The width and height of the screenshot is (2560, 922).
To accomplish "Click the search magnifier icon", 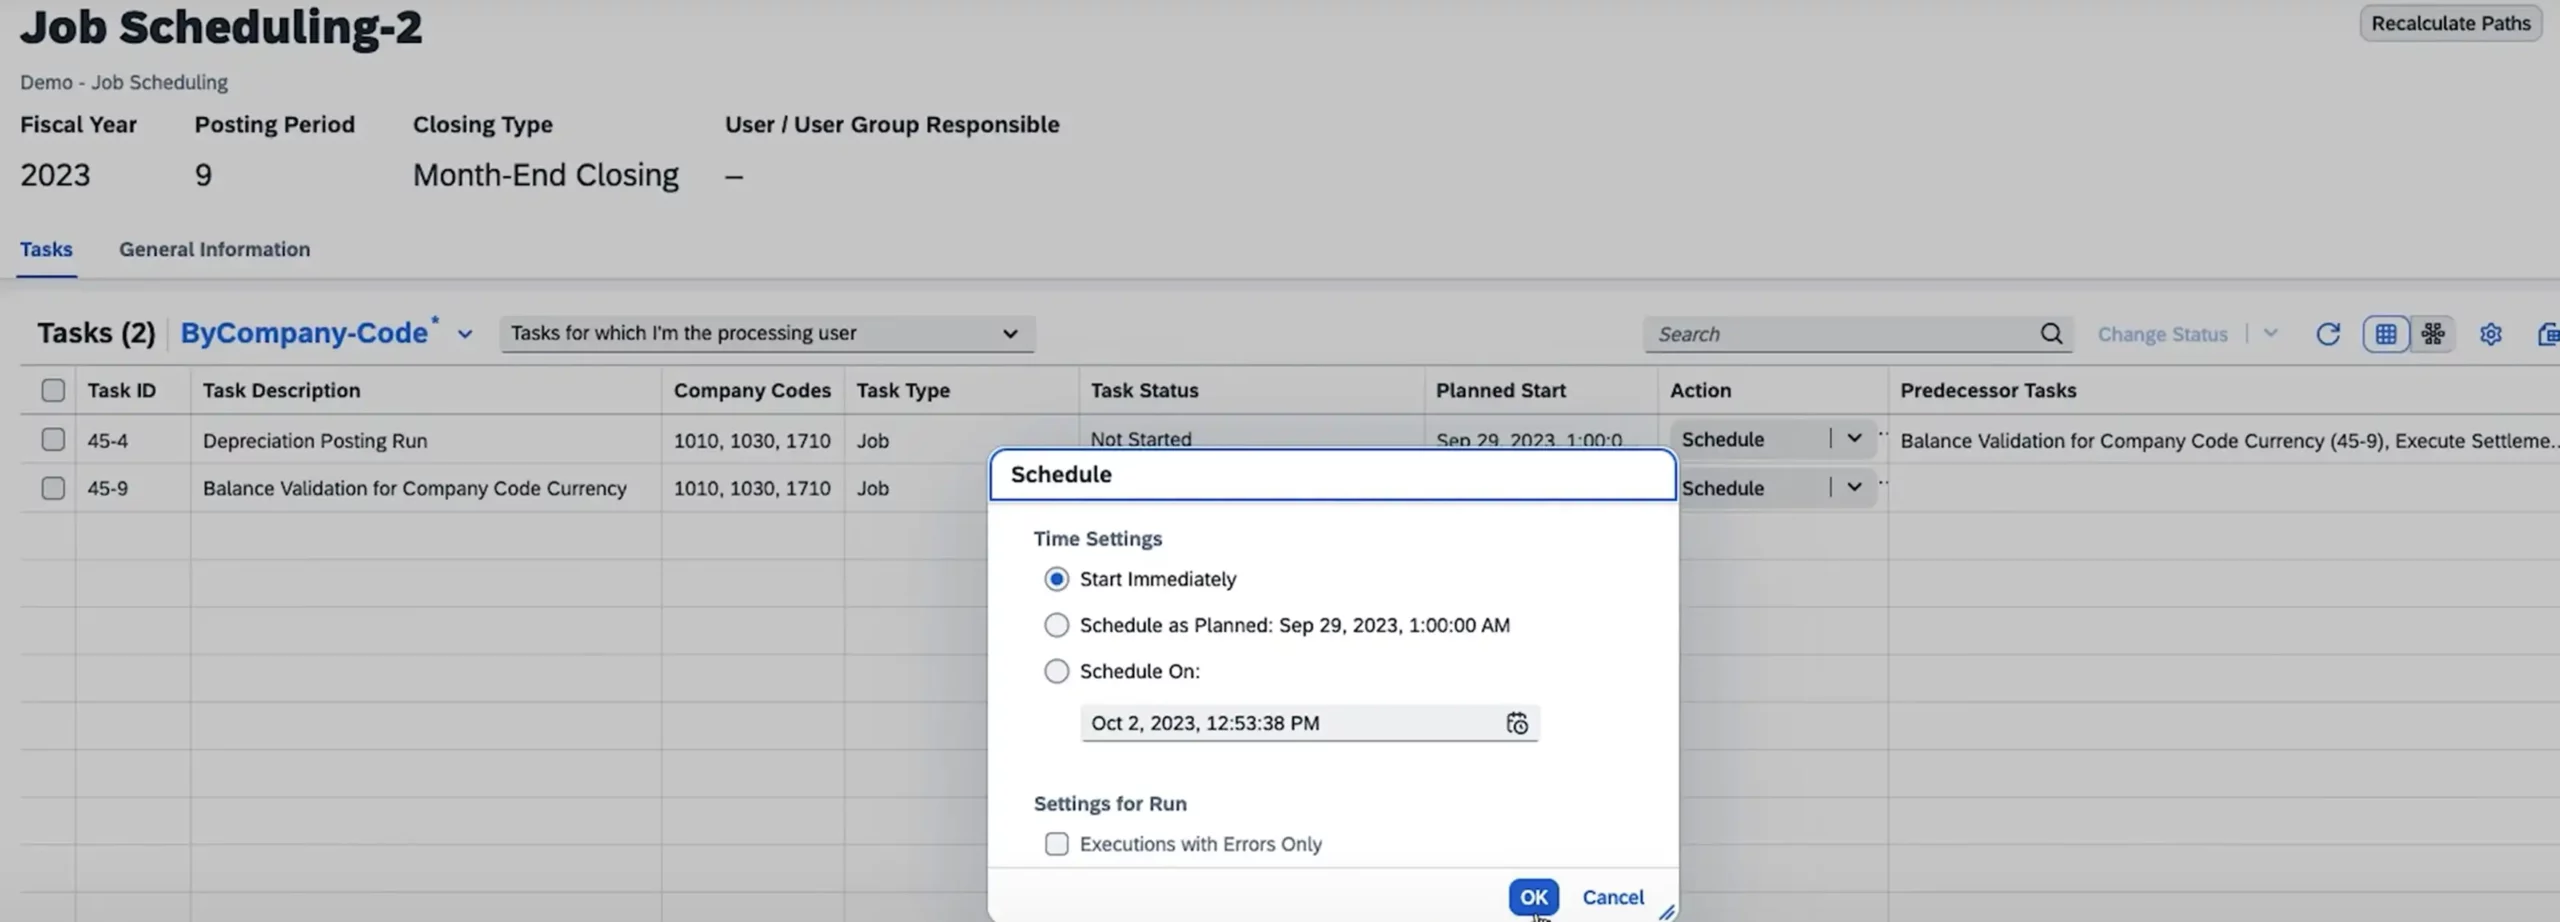I will click(x=2051, y=334).
